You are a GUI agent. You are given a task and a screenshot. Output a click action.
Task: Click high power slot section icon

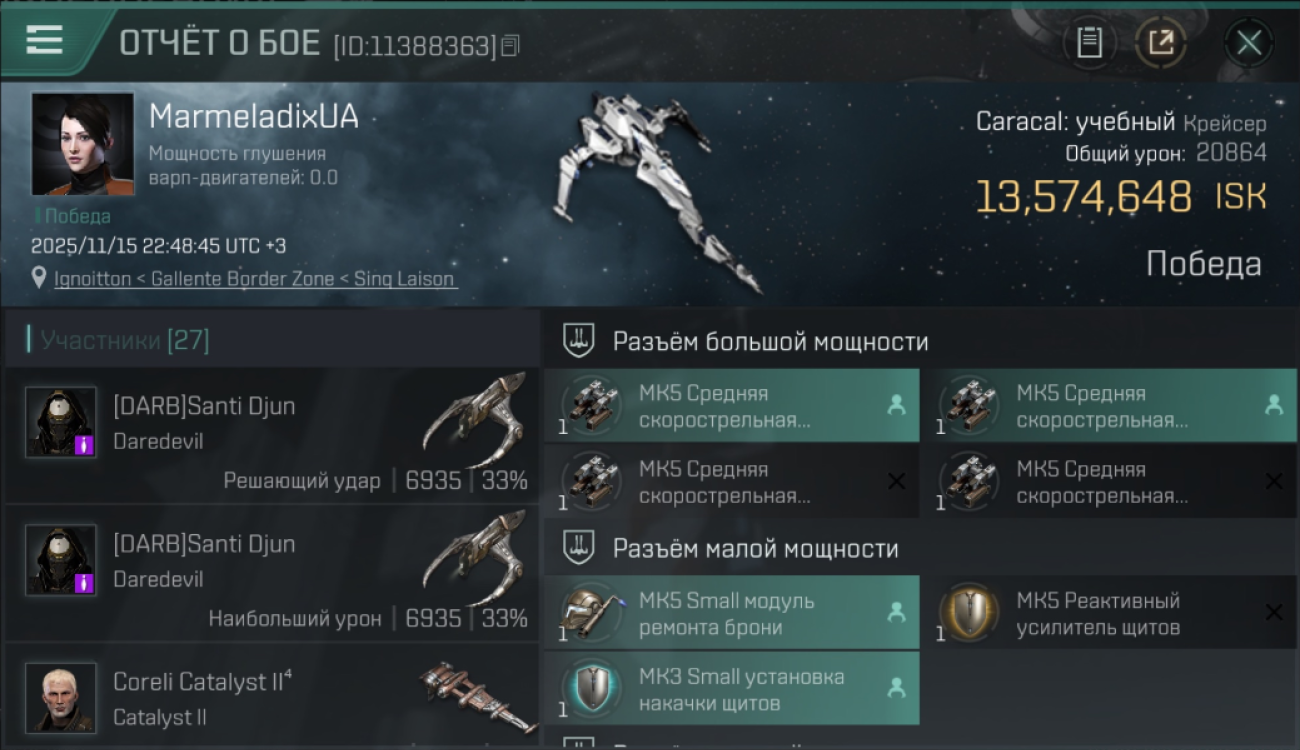coord(578,341)
